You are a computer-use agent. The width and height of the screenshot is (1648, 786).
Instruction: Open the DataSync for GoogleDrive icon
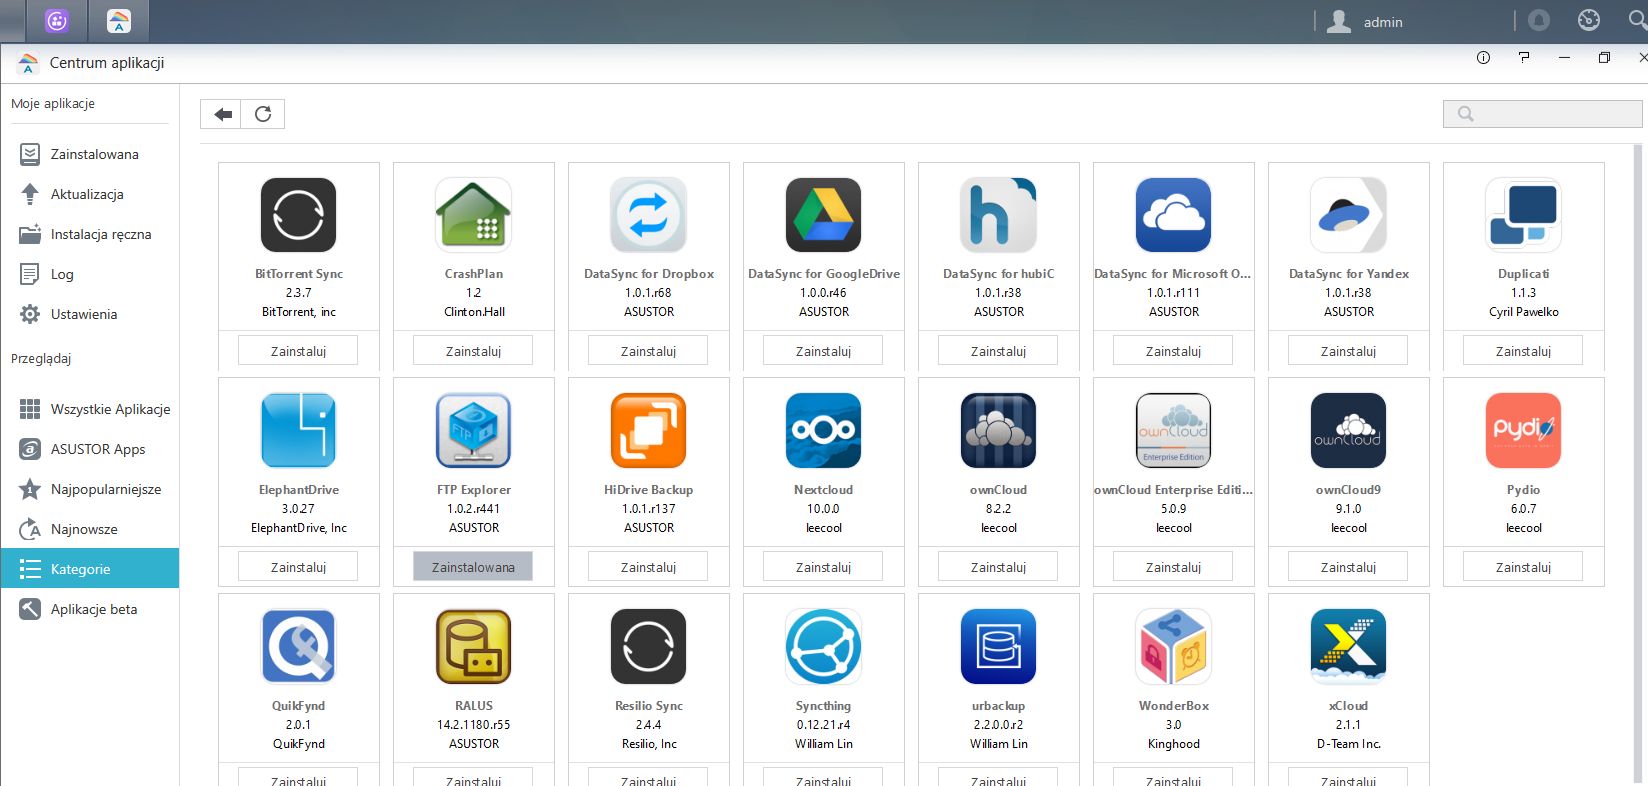[x=823, y=215]
